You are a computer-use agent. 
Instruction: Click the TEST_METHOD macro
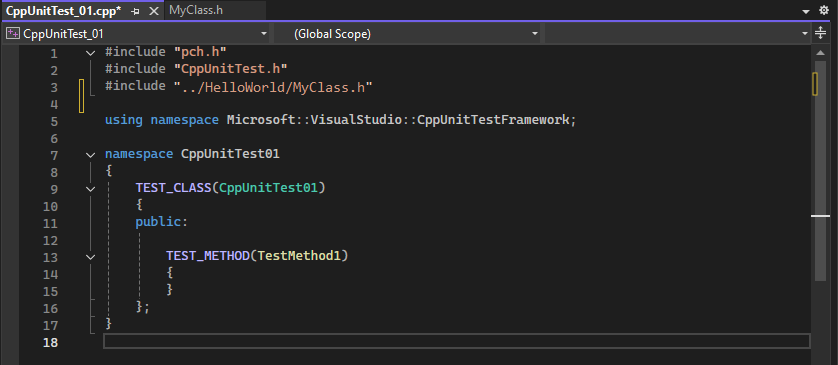208,257
